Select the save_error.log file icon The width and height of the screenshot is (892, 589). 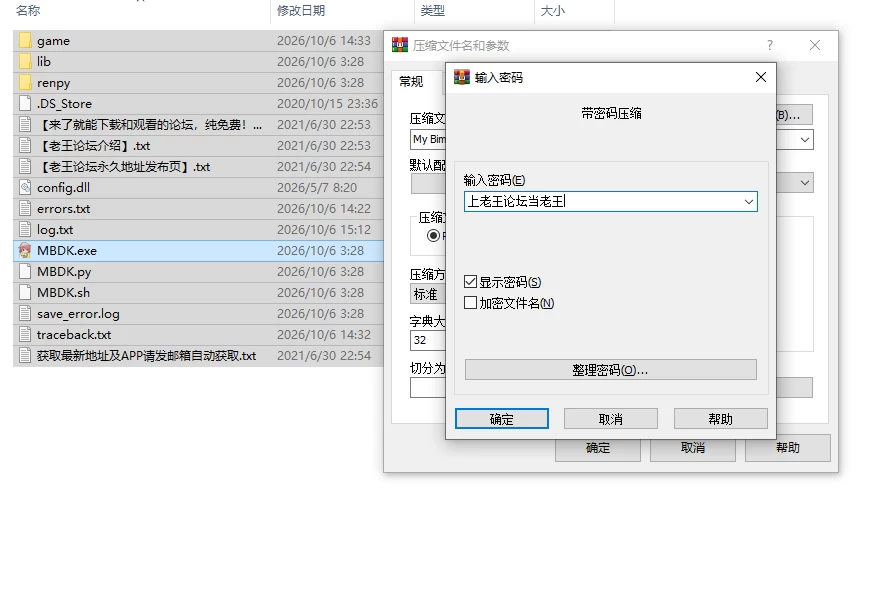coord(25,314)
